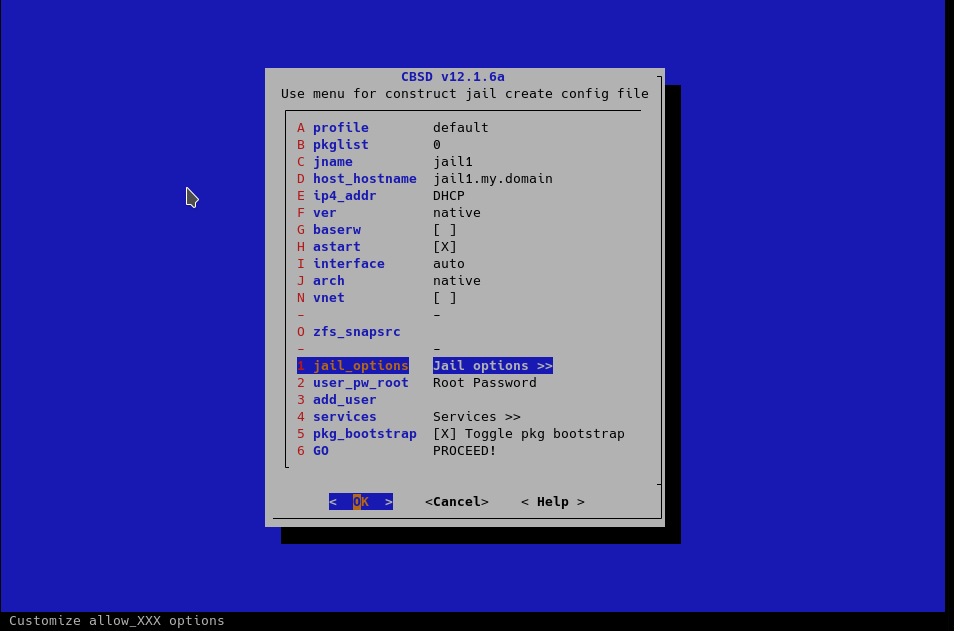Select user_pw_root entry
This screenshot has width=954, height=631.
tap(361, 383)
